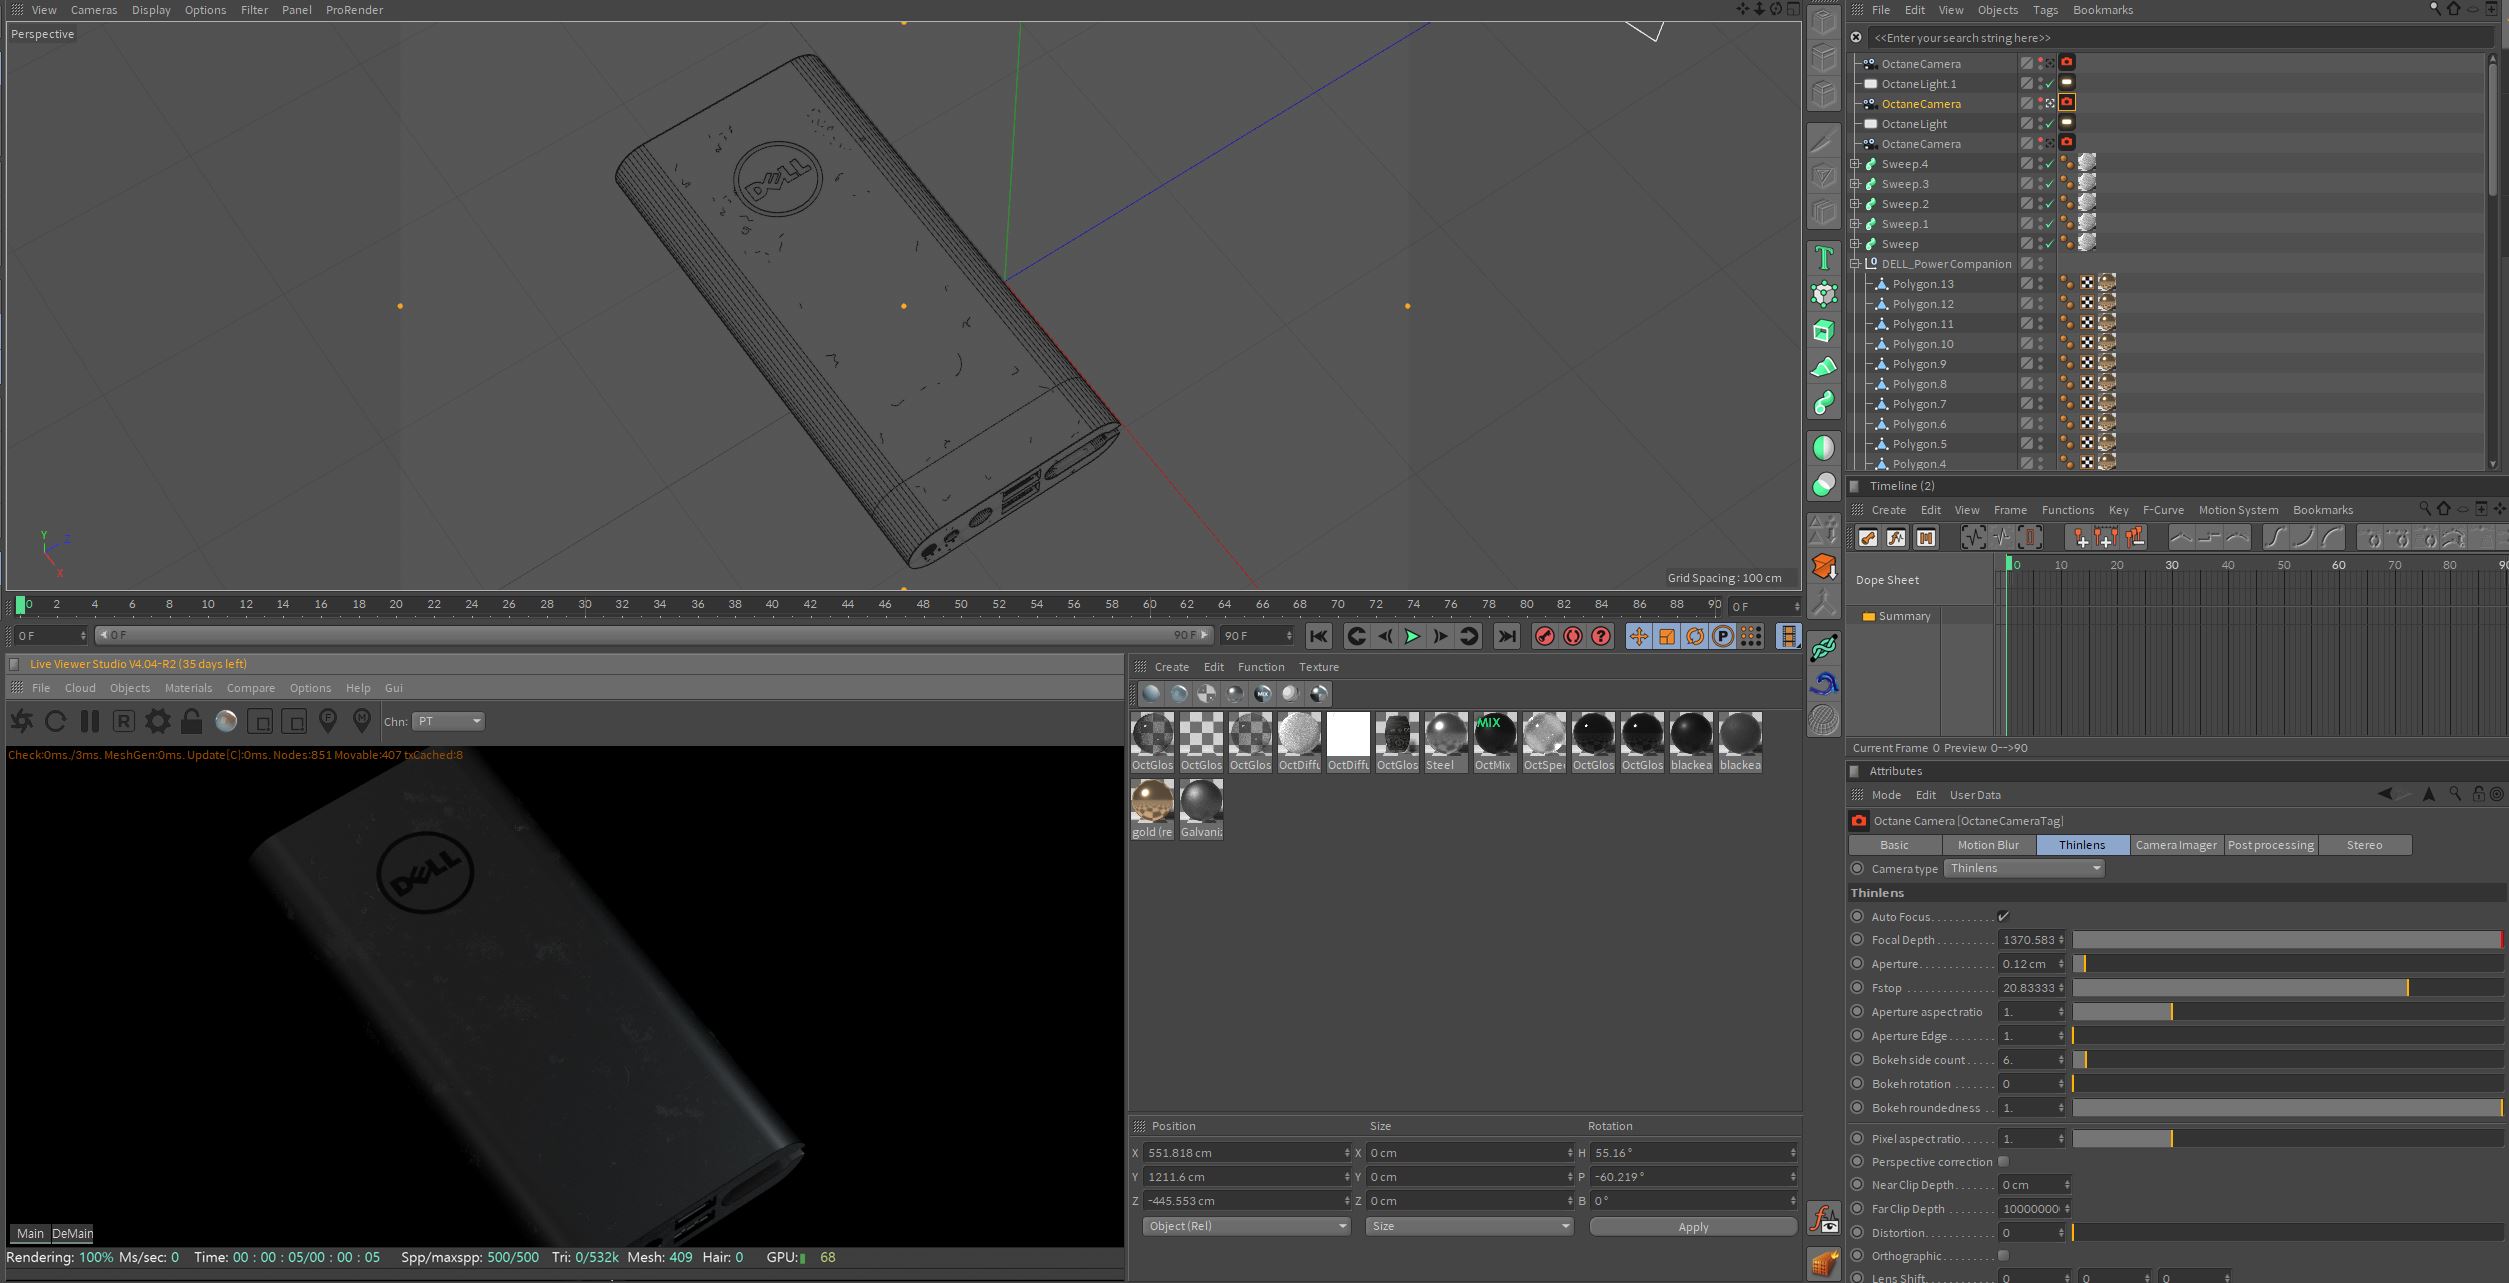The height and width of the screenshot is (1283, 2509).
Task: Select the Extrude generator green cube icon
Action: coord(1824,331)
